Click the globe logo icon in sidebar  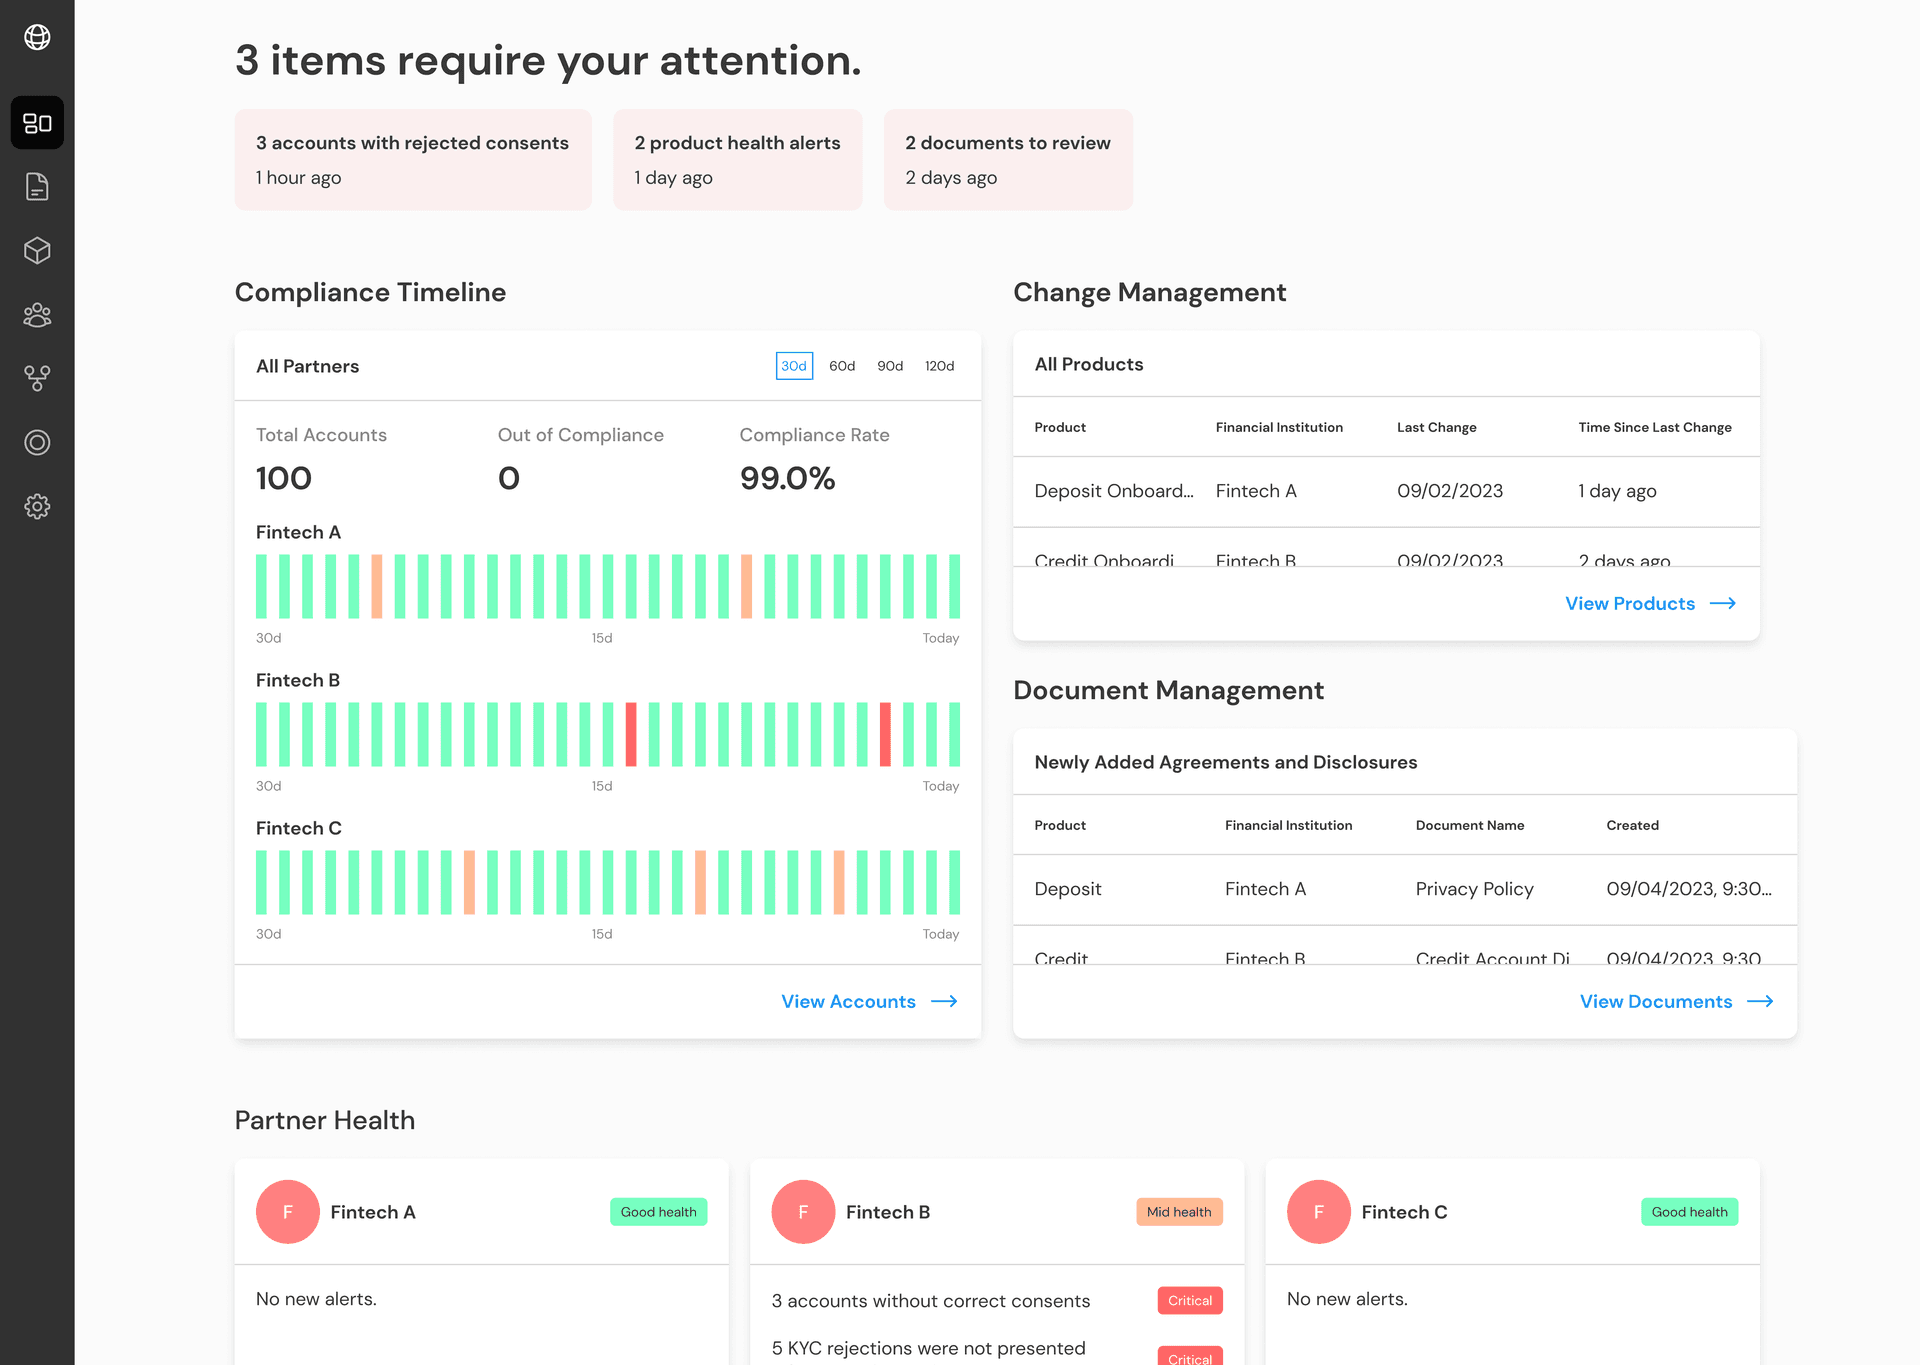pyautogui.click(x=37, y=37)
